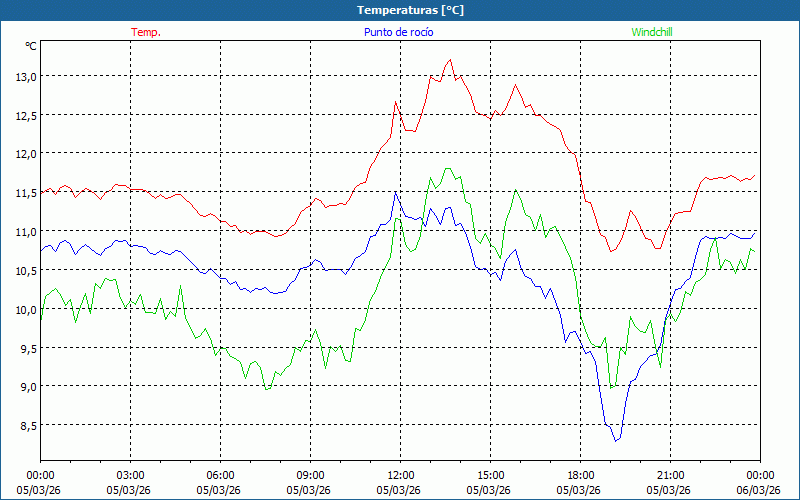Select the 03:00 time axis marker
800x500 pixels.
pos(130,475)
